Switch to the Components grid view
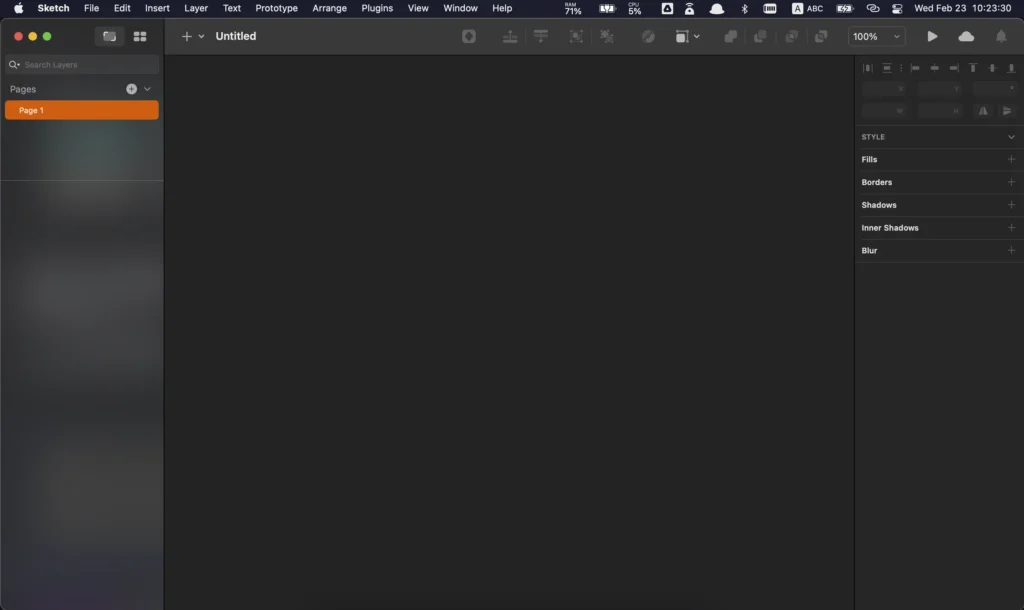1024x610 pixels. coord(140,36)
